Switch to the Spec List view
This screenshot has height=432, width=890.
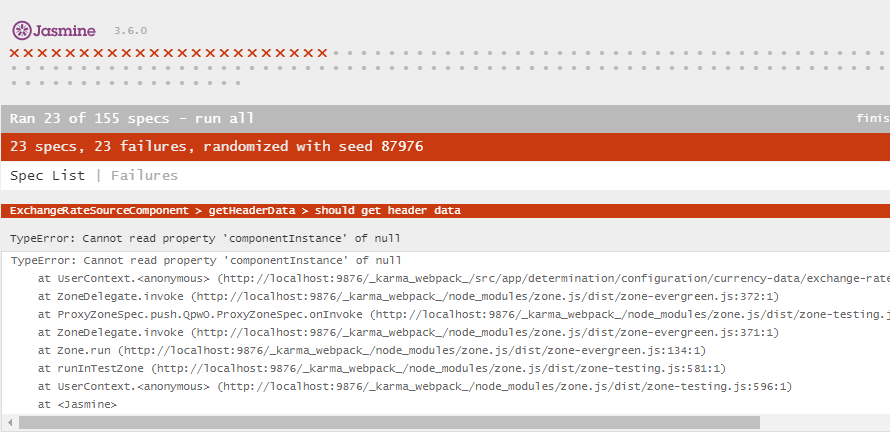pyautogui.click(x=47, y=175)
